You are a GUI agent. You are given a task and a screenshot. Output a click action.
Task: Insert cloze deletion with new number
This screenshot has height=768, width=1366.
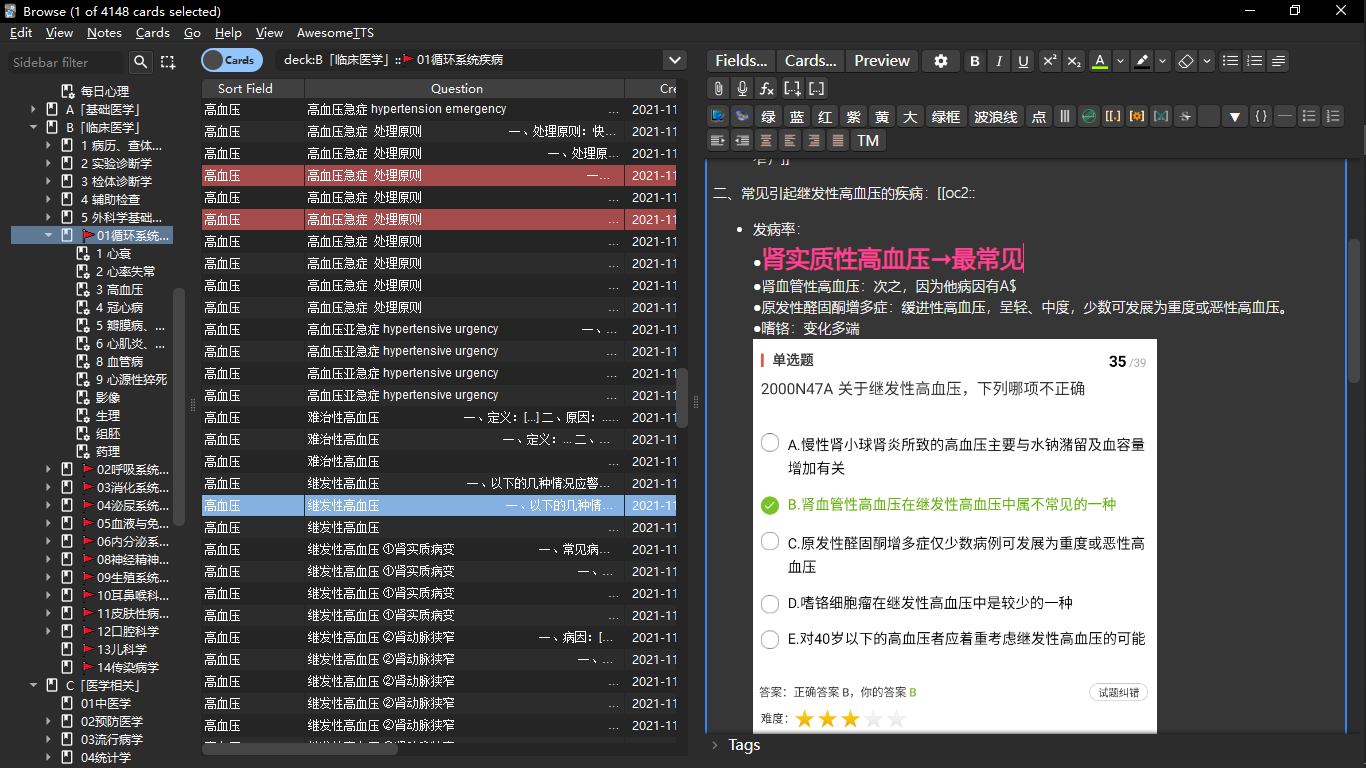793,88
